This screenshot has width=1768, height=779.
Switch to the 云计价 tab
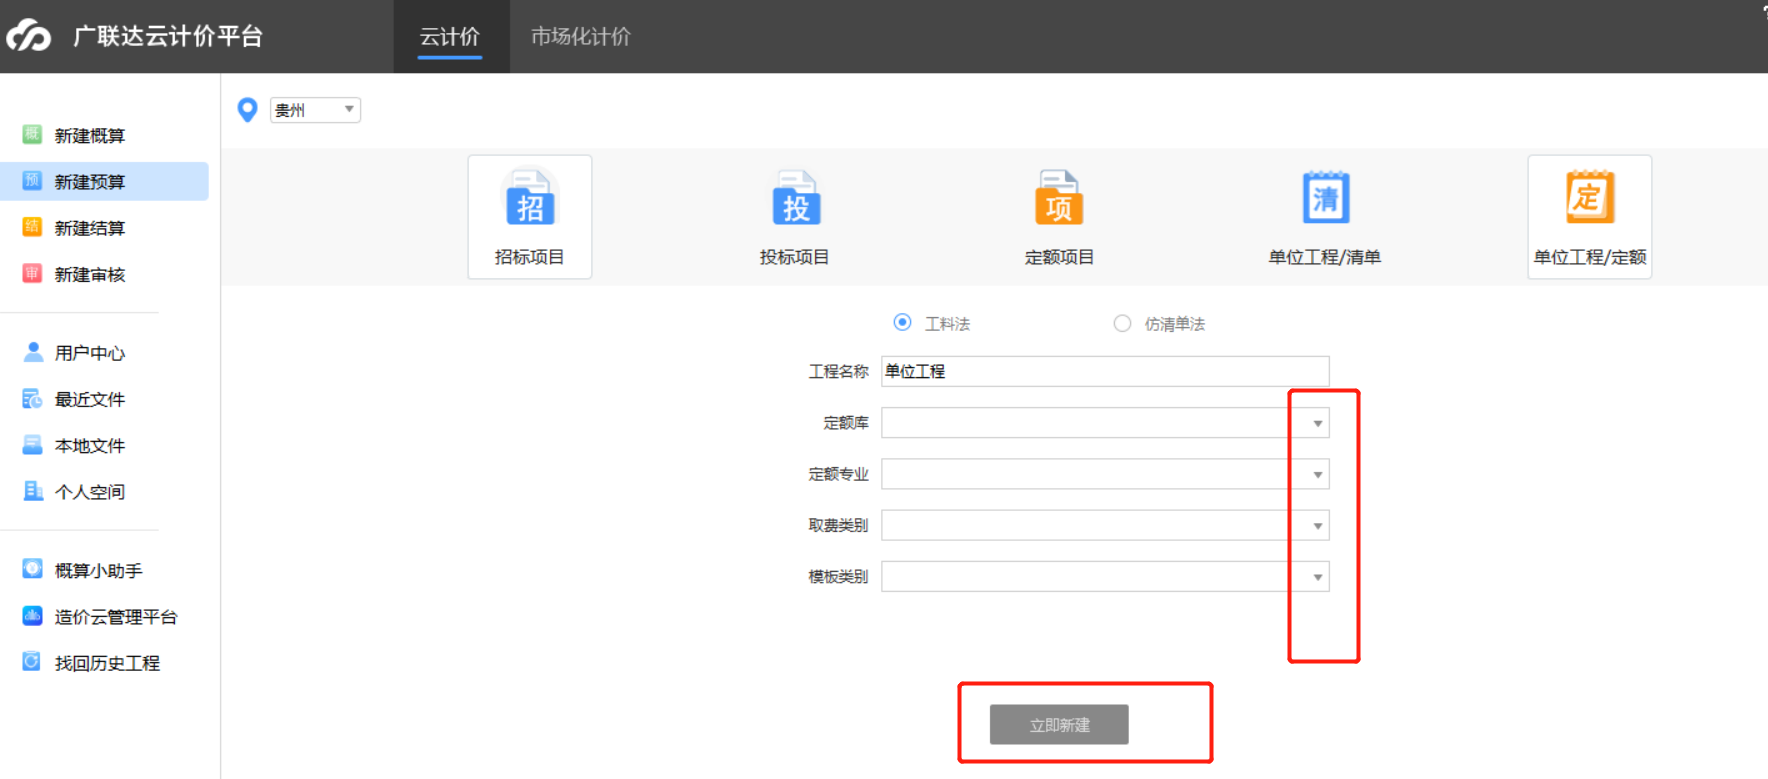tap(450, 37)
